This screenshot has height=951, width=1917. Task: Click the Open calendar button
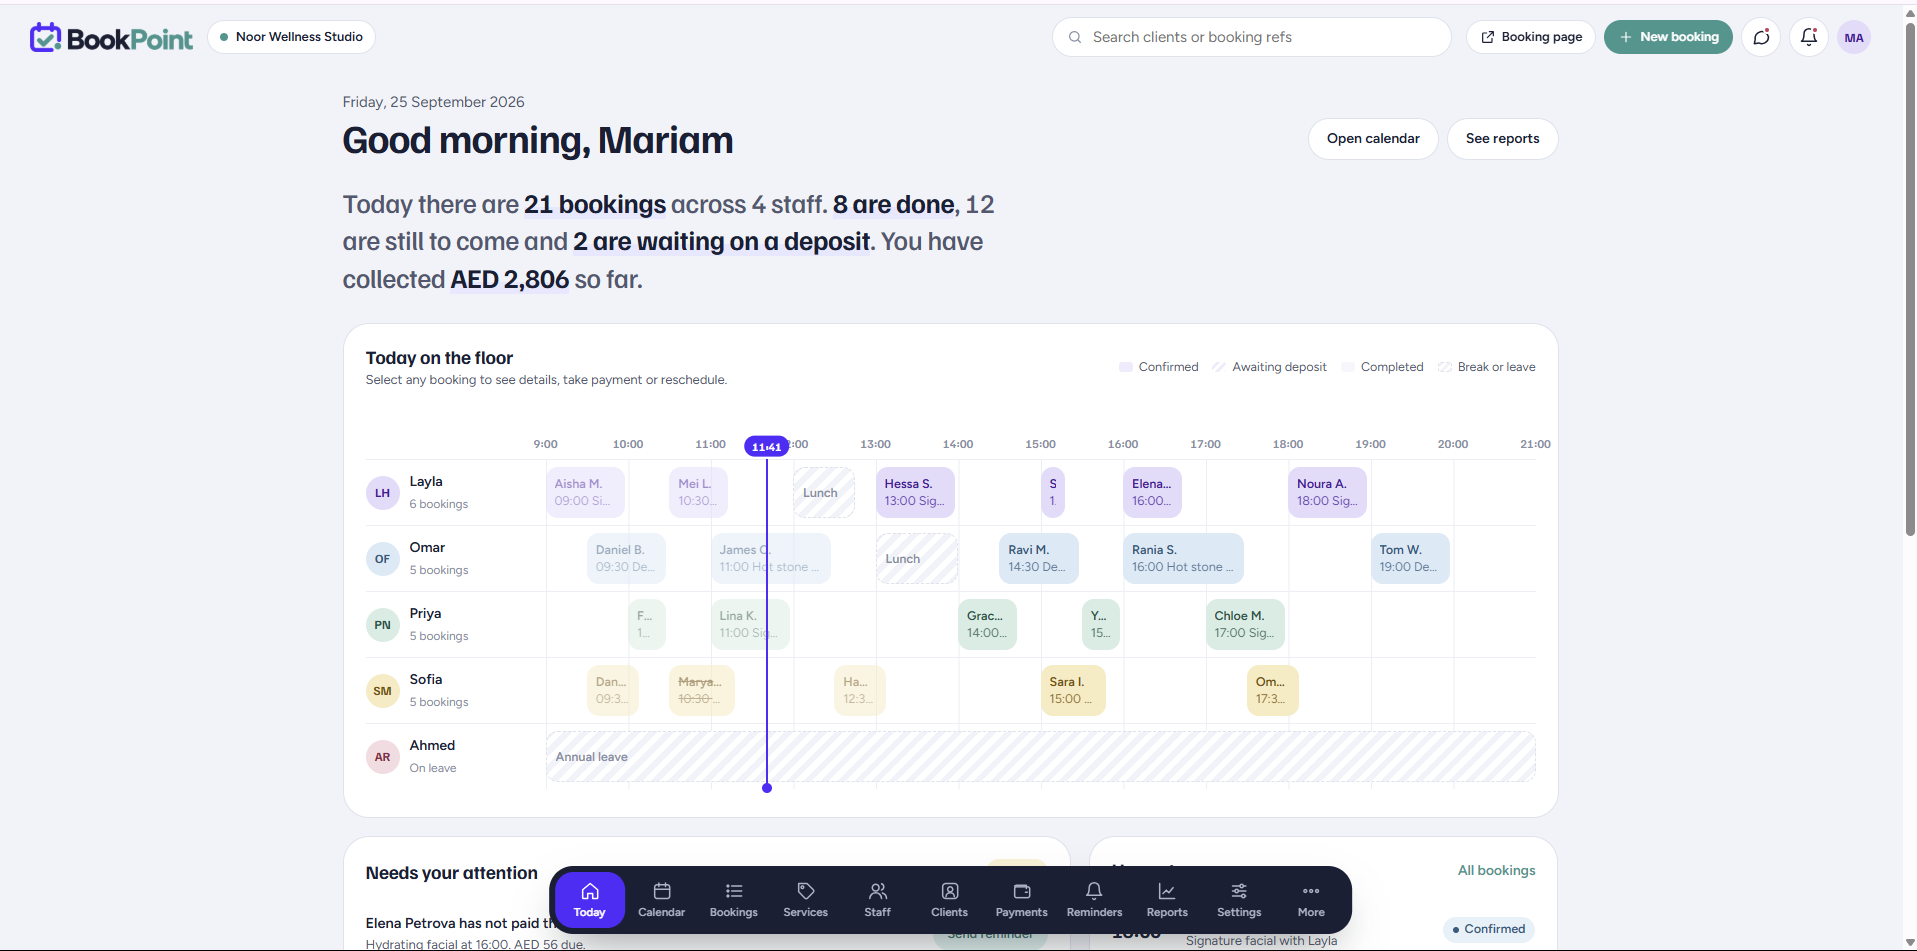tap(1373, 139)
